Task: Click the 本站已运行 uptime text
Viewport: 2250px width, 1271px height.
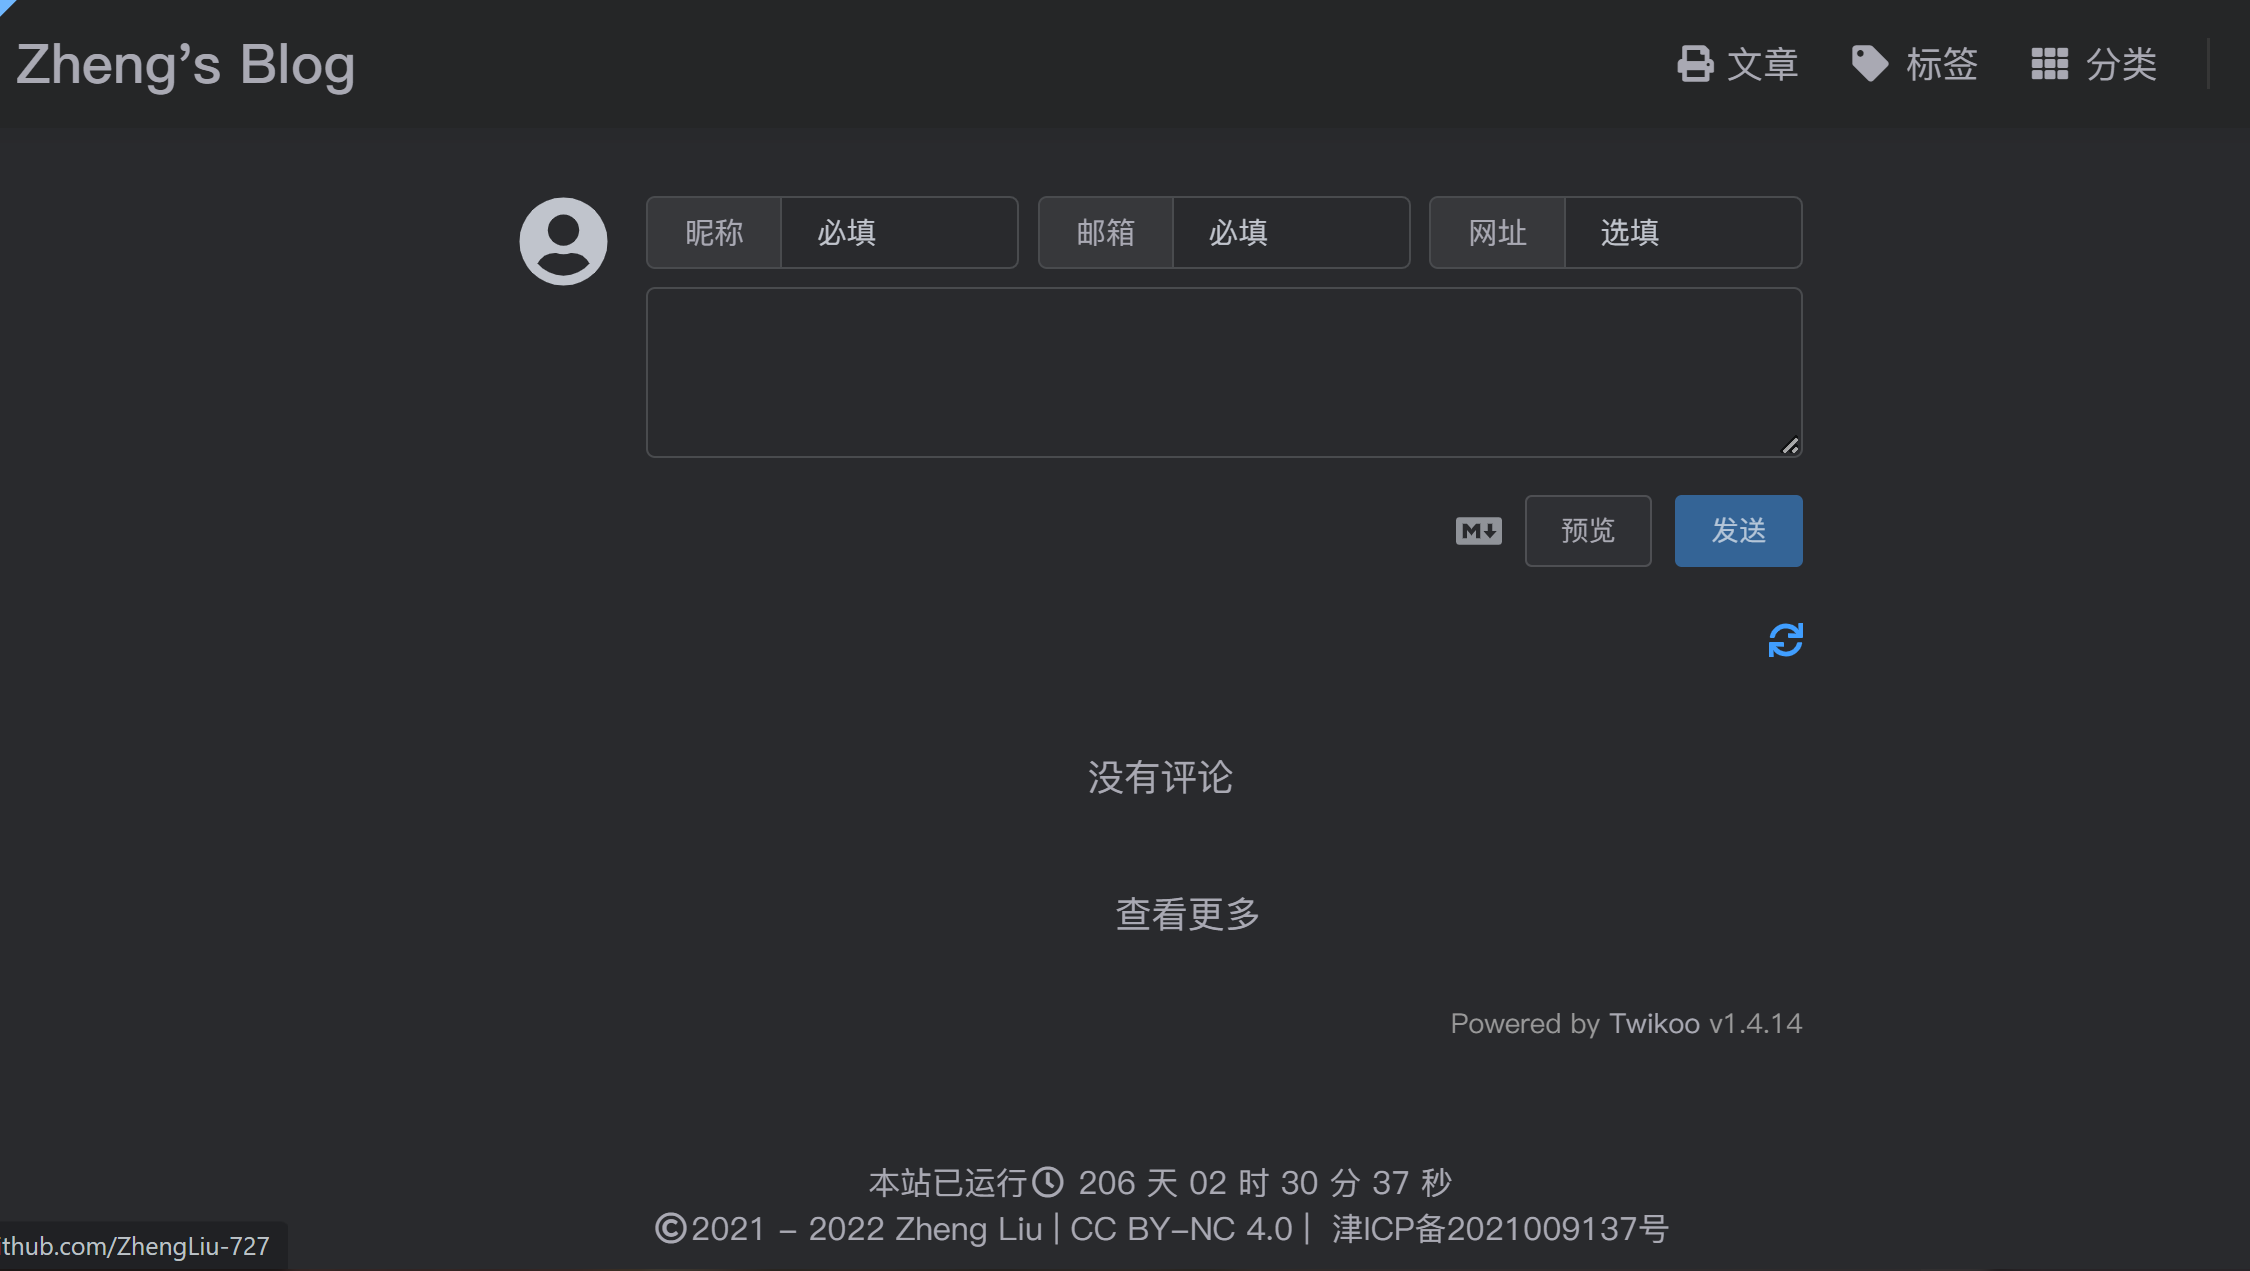Action: (948, 1183)
